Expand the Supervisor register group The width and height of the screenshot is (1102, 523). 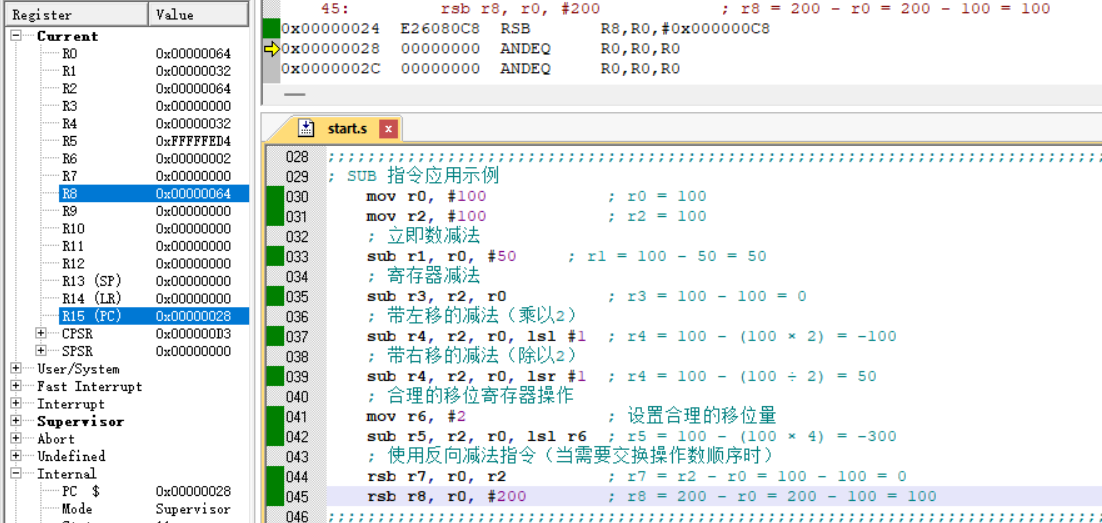[x=16, y=421]
